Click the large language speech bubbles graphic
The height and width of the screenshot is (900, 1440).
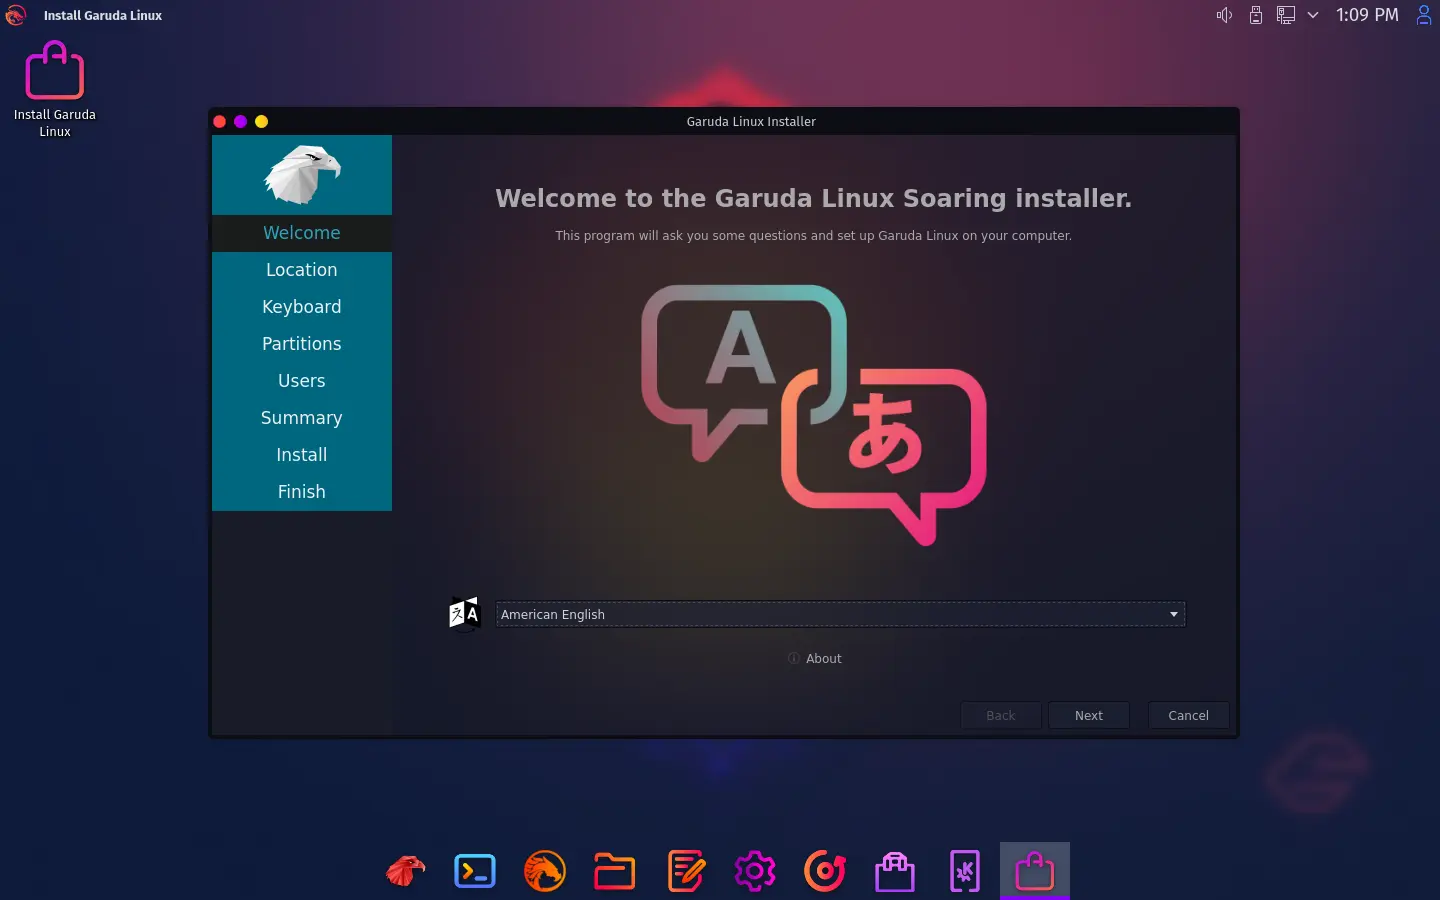(x=814, y=415)
